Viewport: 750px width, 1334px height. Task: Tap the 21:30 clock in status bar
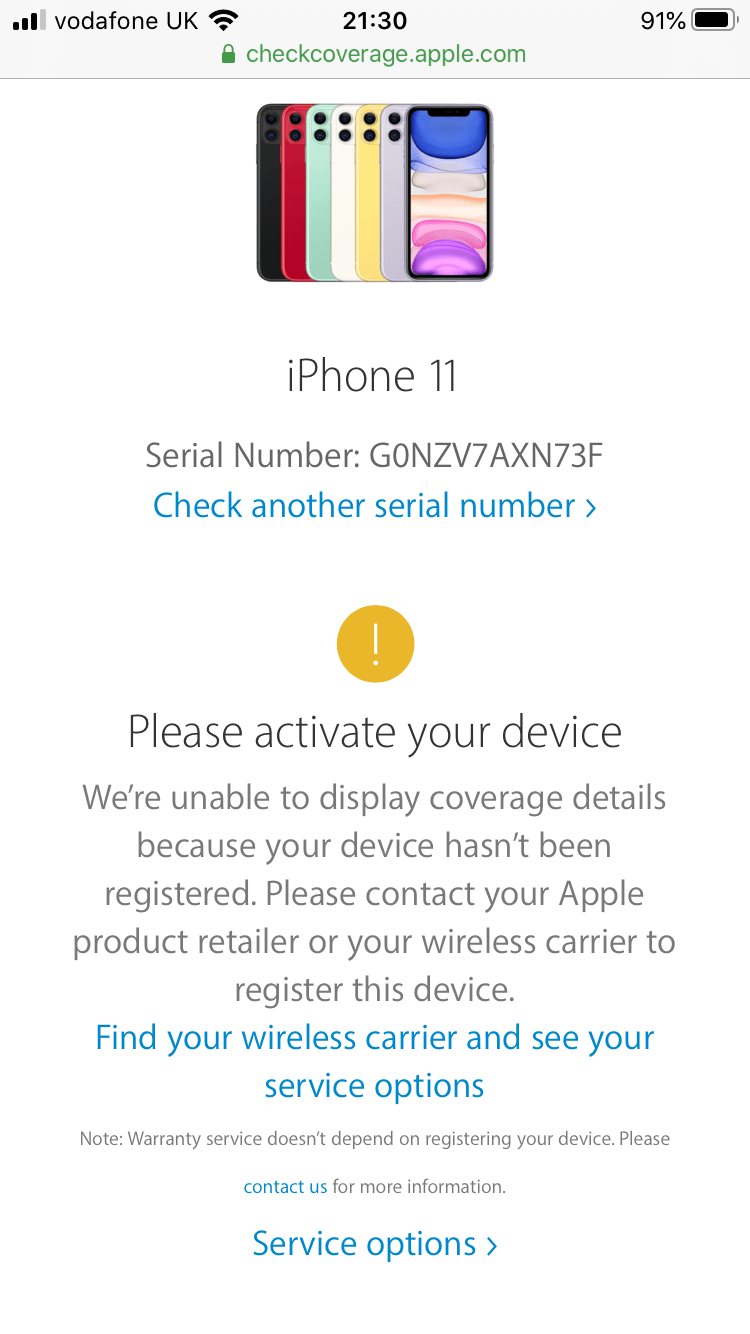374,20
